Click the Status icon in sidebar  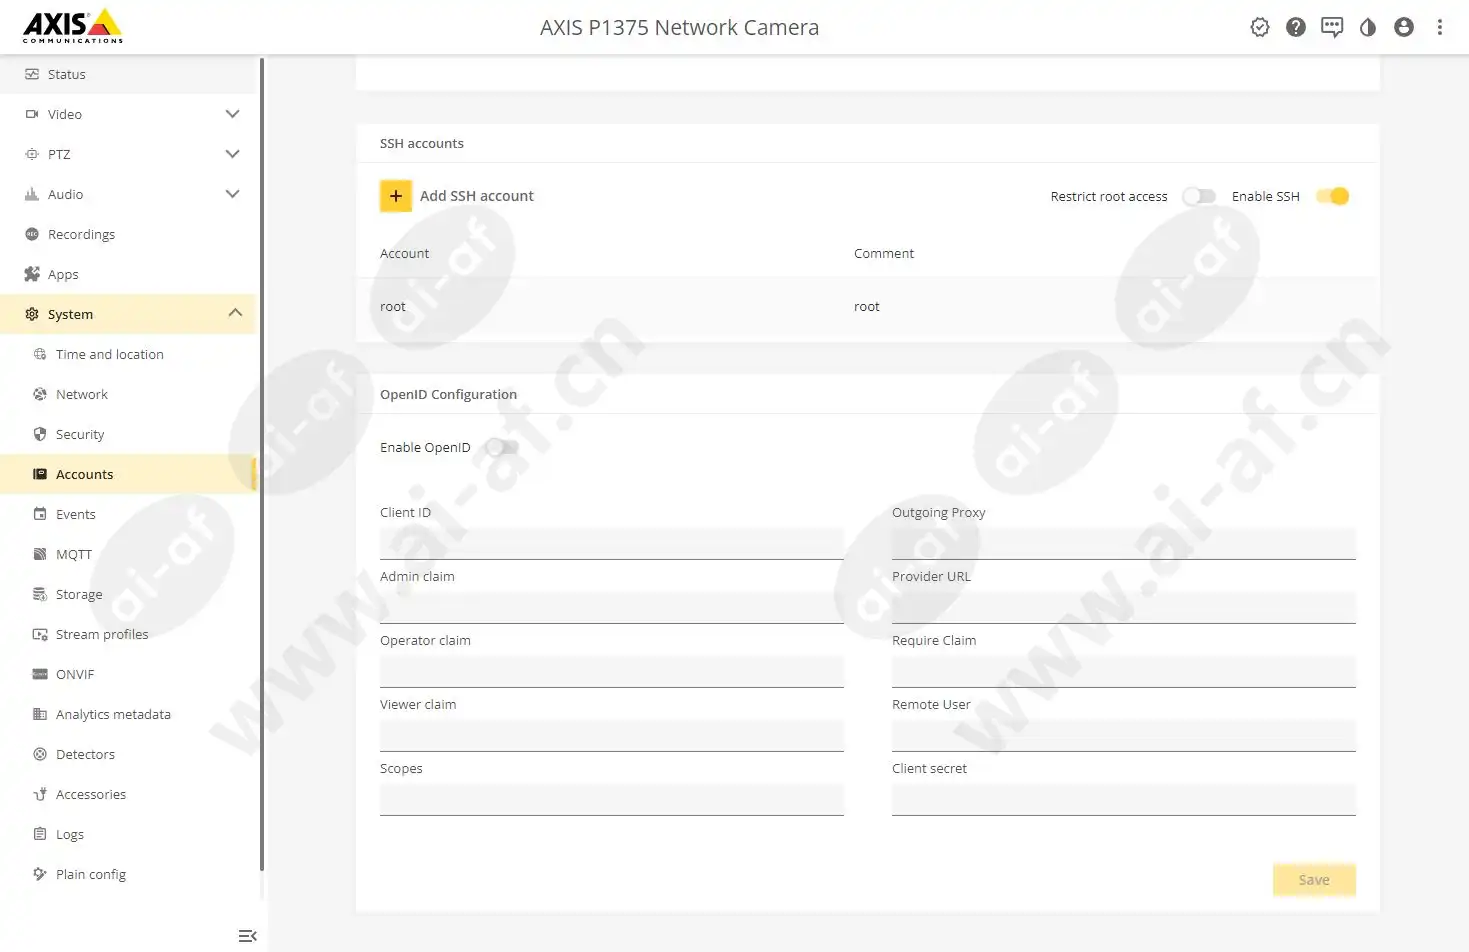coord(32,74)
